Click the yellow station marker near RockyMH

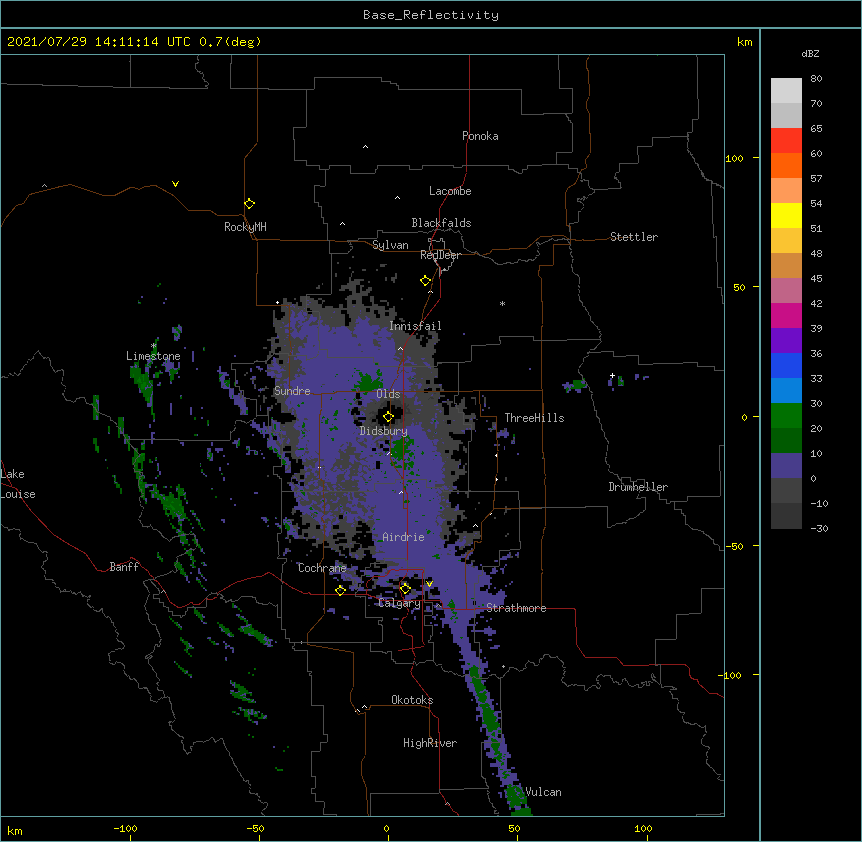coord(249,204)
